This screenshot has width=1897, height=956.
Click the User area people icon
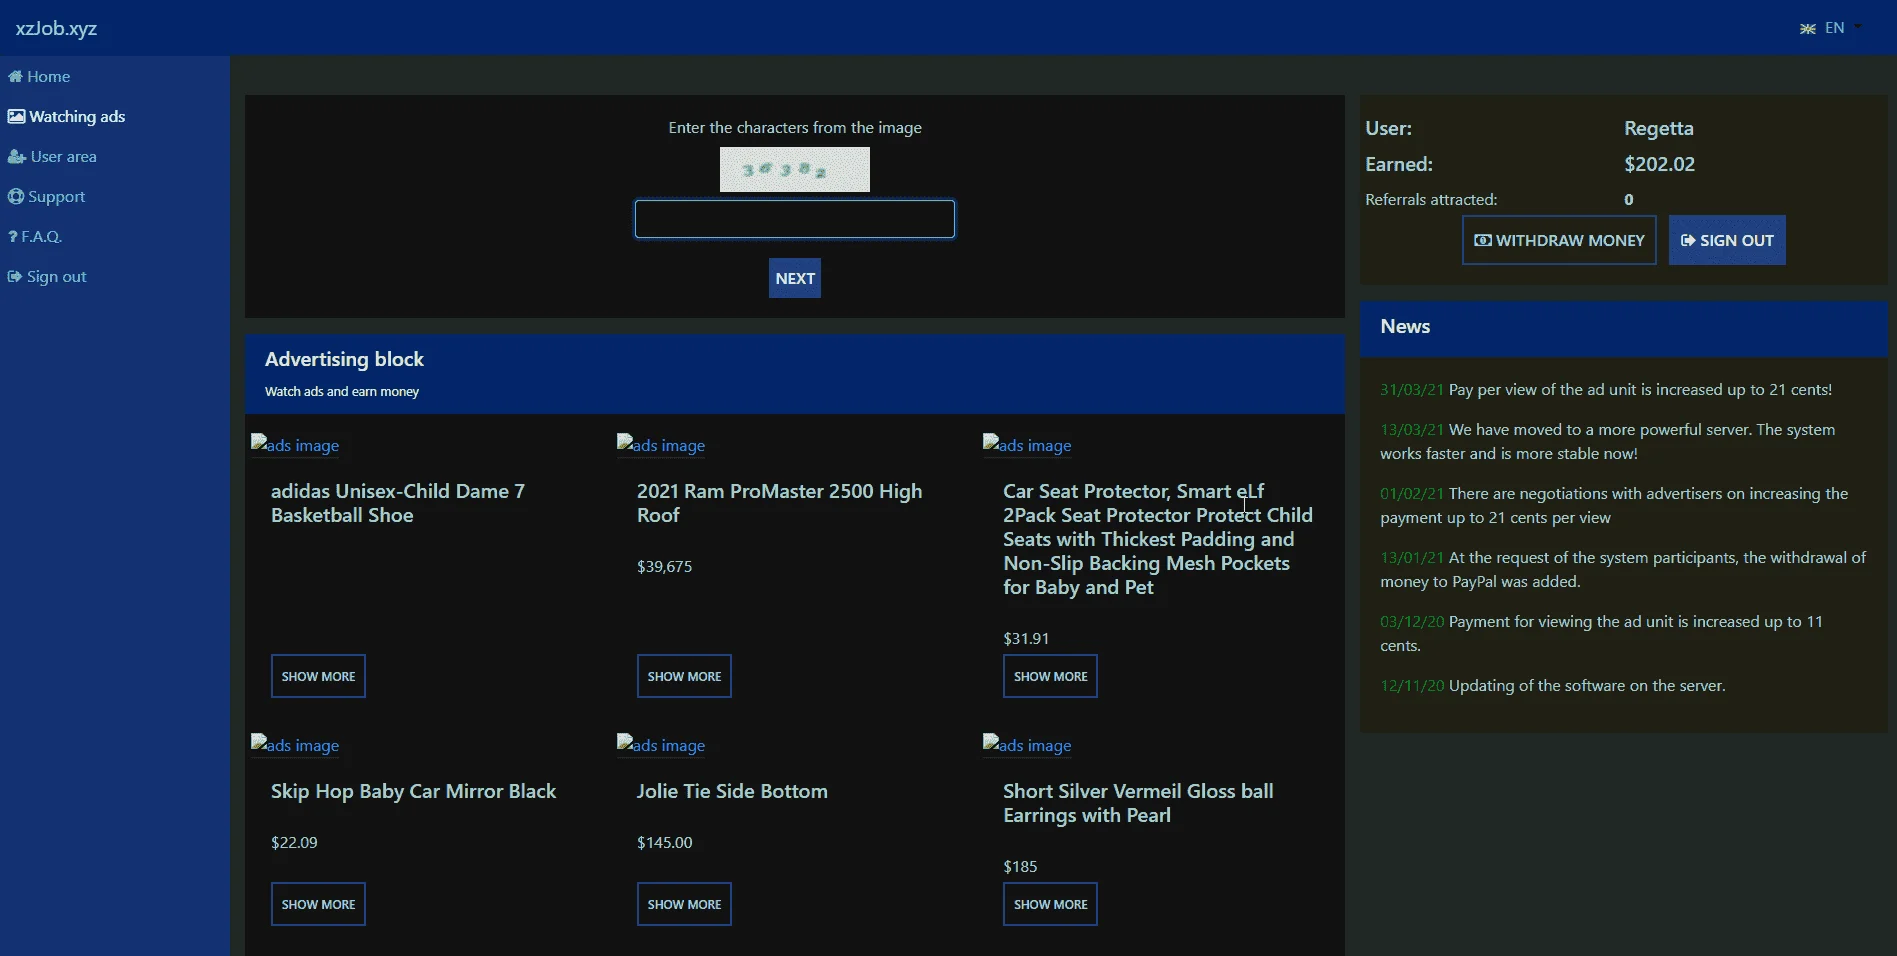tap(17, 157)
